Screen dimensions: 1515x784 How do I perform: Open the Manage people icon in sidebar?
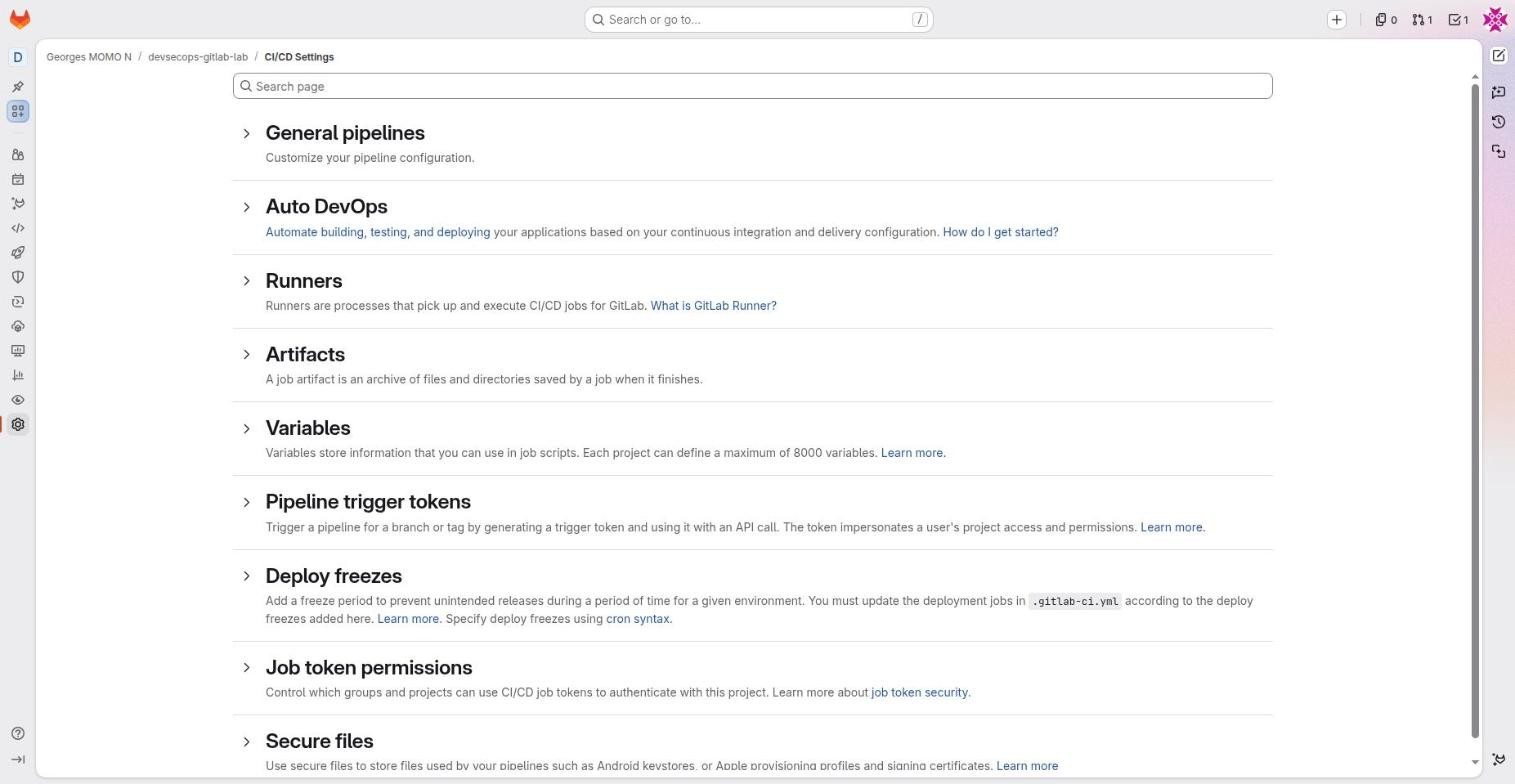pos(18,155)
